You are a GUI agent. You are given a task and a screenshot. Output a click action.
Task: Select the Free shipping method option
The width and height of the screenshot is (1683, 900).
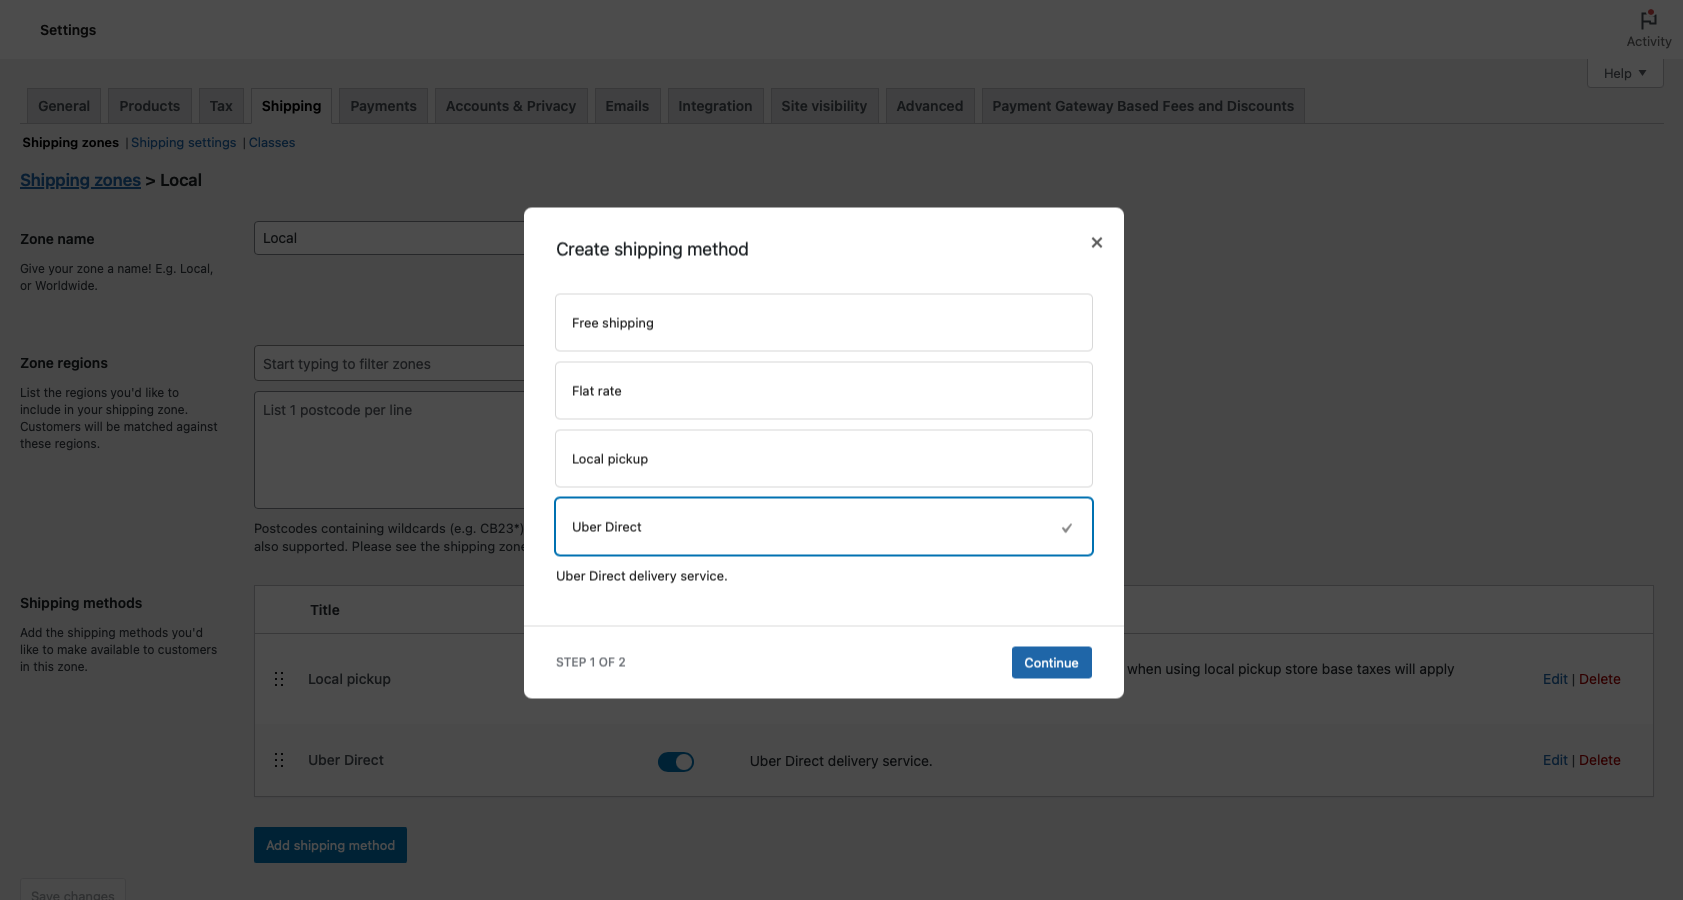coord(823,322)
